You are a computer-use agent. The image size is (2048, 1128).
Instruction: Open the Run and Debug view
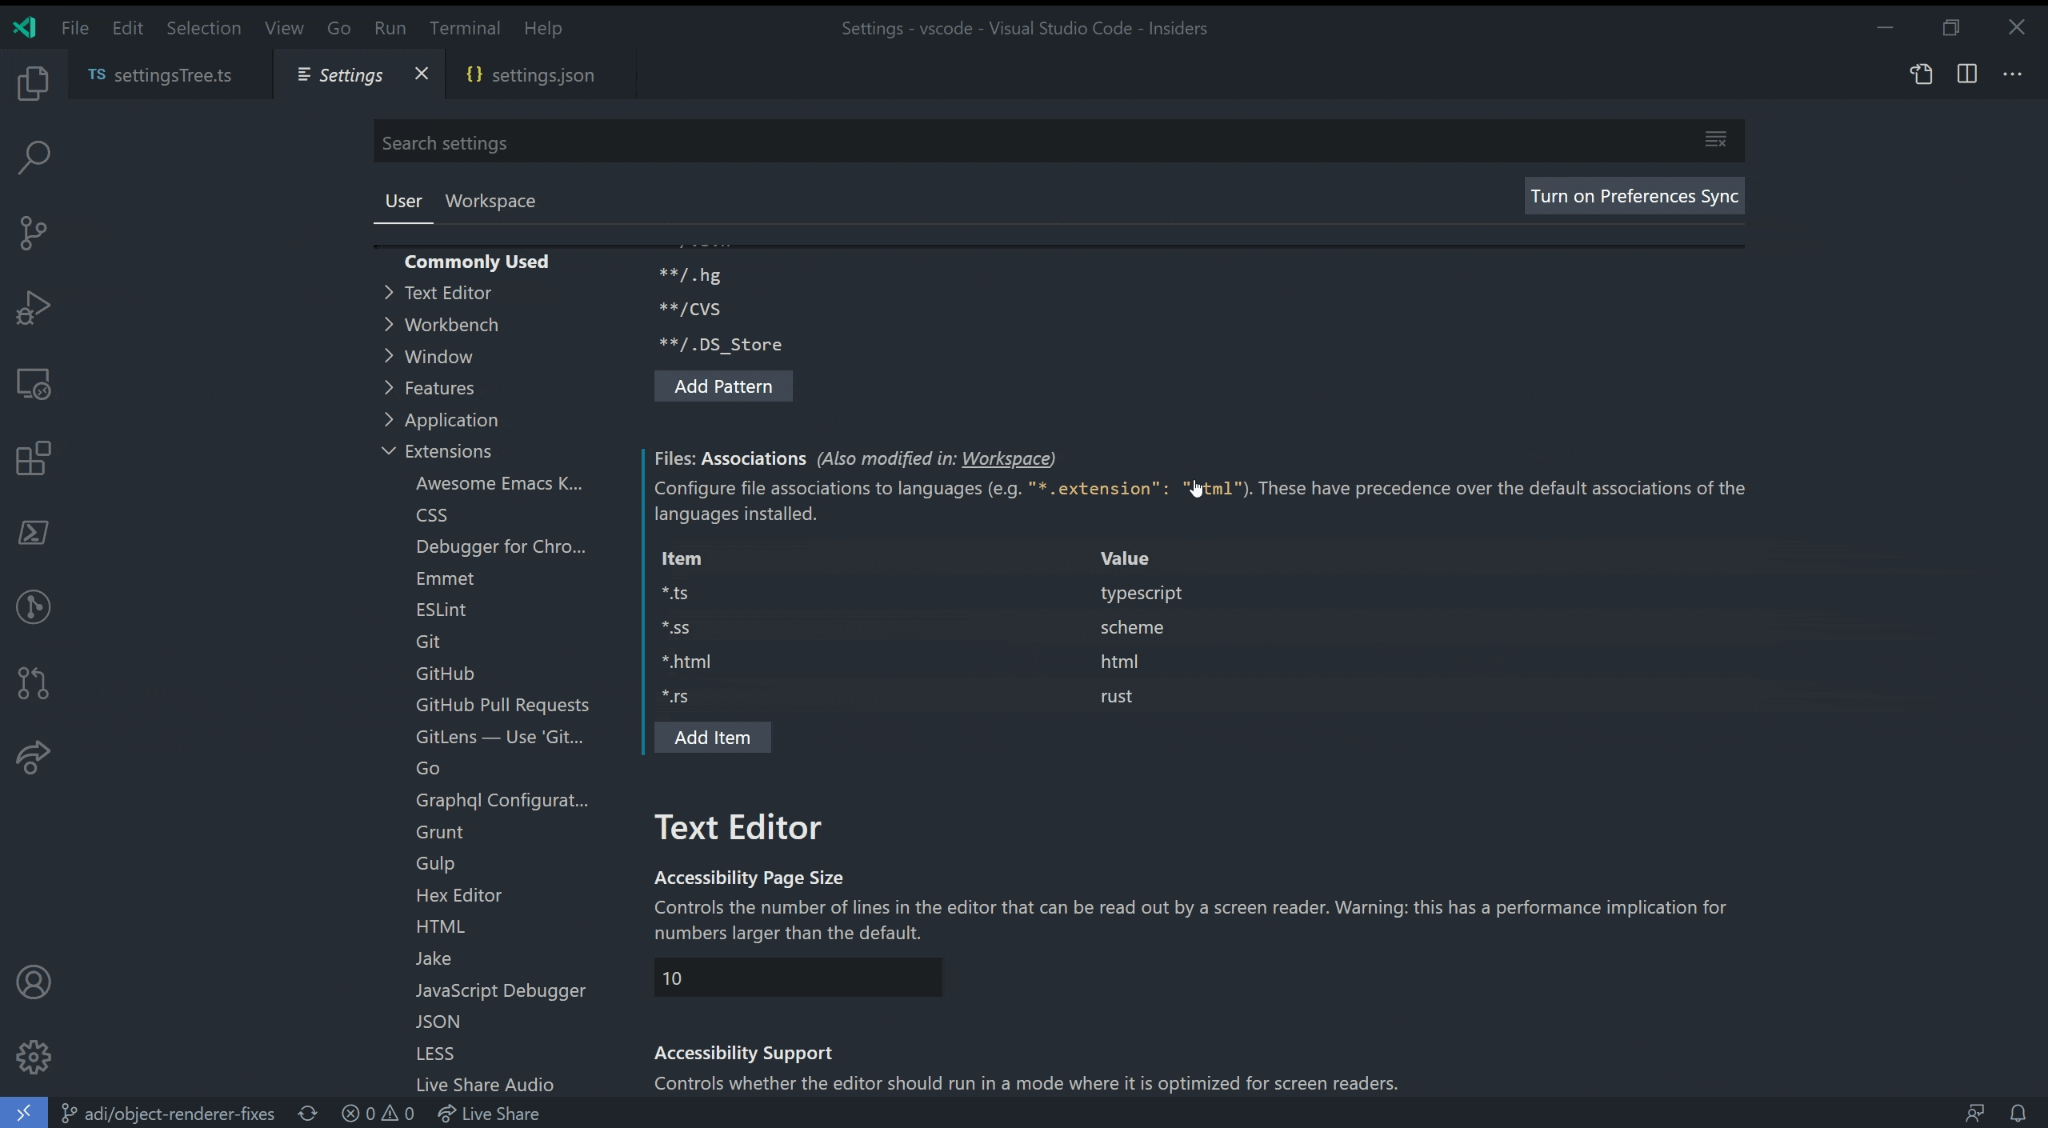pos(34,307)
